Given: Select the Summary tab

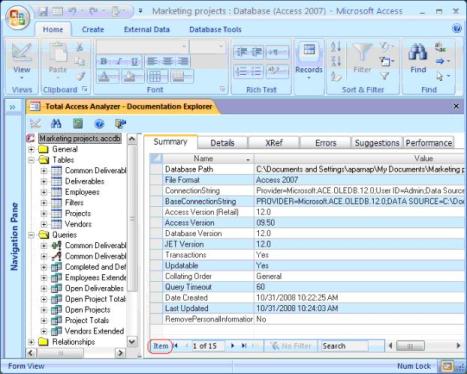Looking at the screenshot, I should (x=170, y=142).
